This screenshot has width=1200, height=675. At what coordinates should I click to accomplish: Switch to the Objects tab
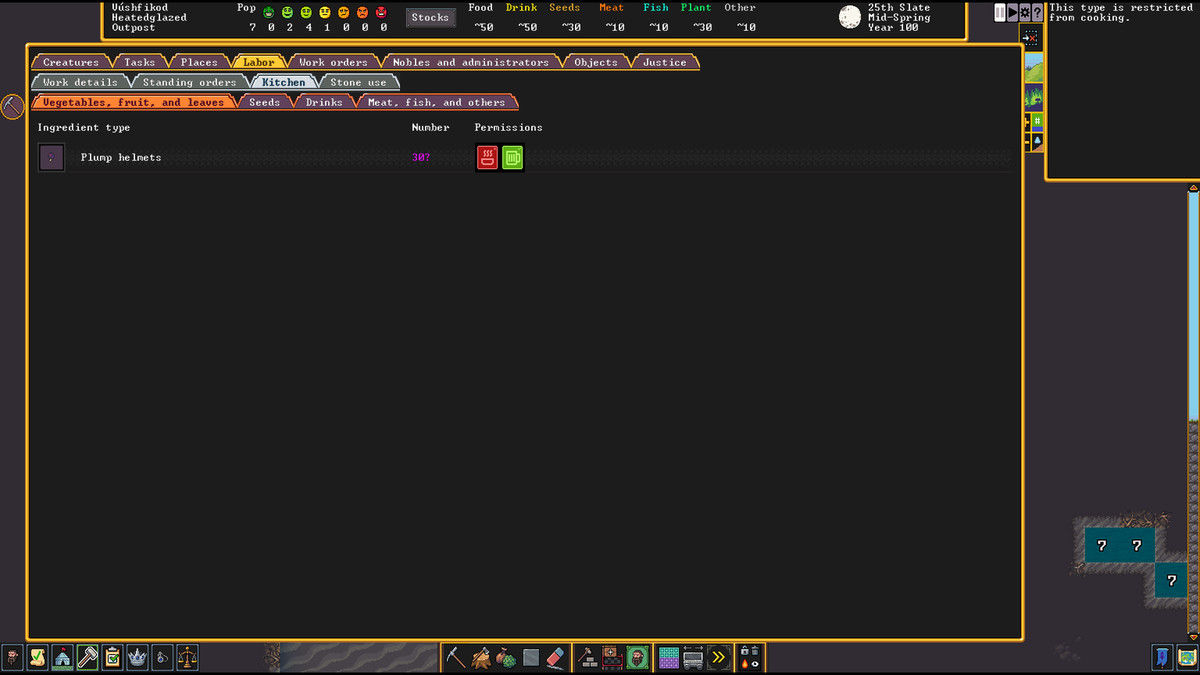point(596,62)
